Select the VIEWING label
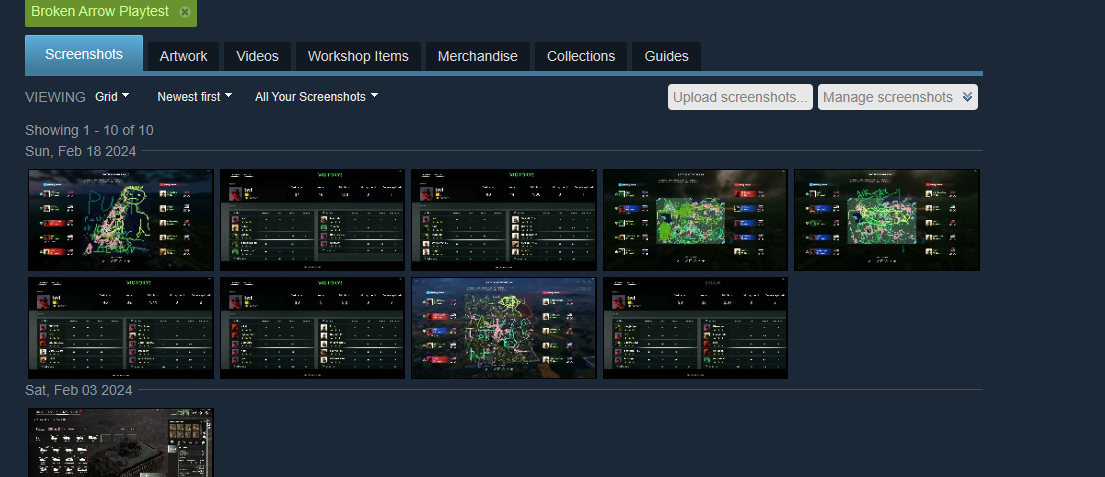The height and width of the screenshot is (477, 1105). coord(55,97)
